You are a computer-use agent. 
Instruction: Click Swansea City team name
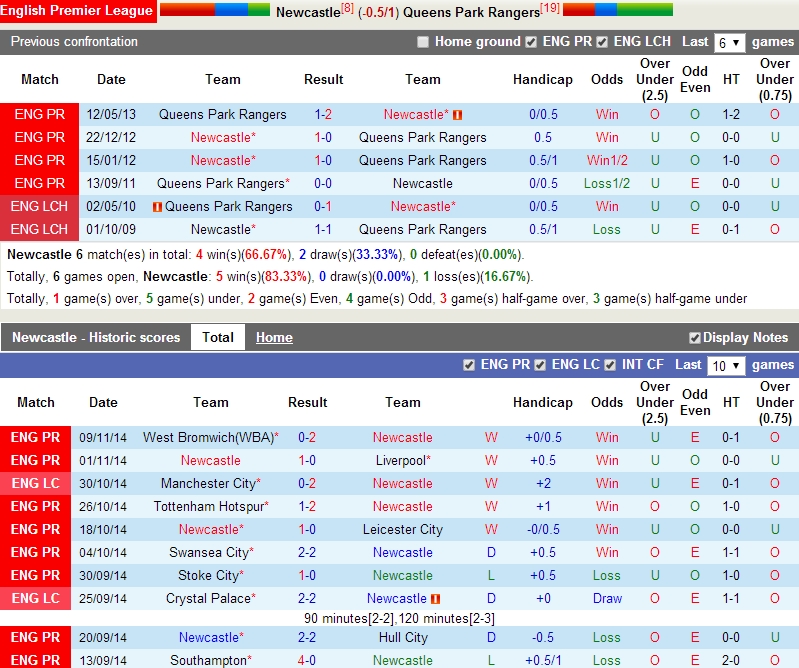point(210,552)
